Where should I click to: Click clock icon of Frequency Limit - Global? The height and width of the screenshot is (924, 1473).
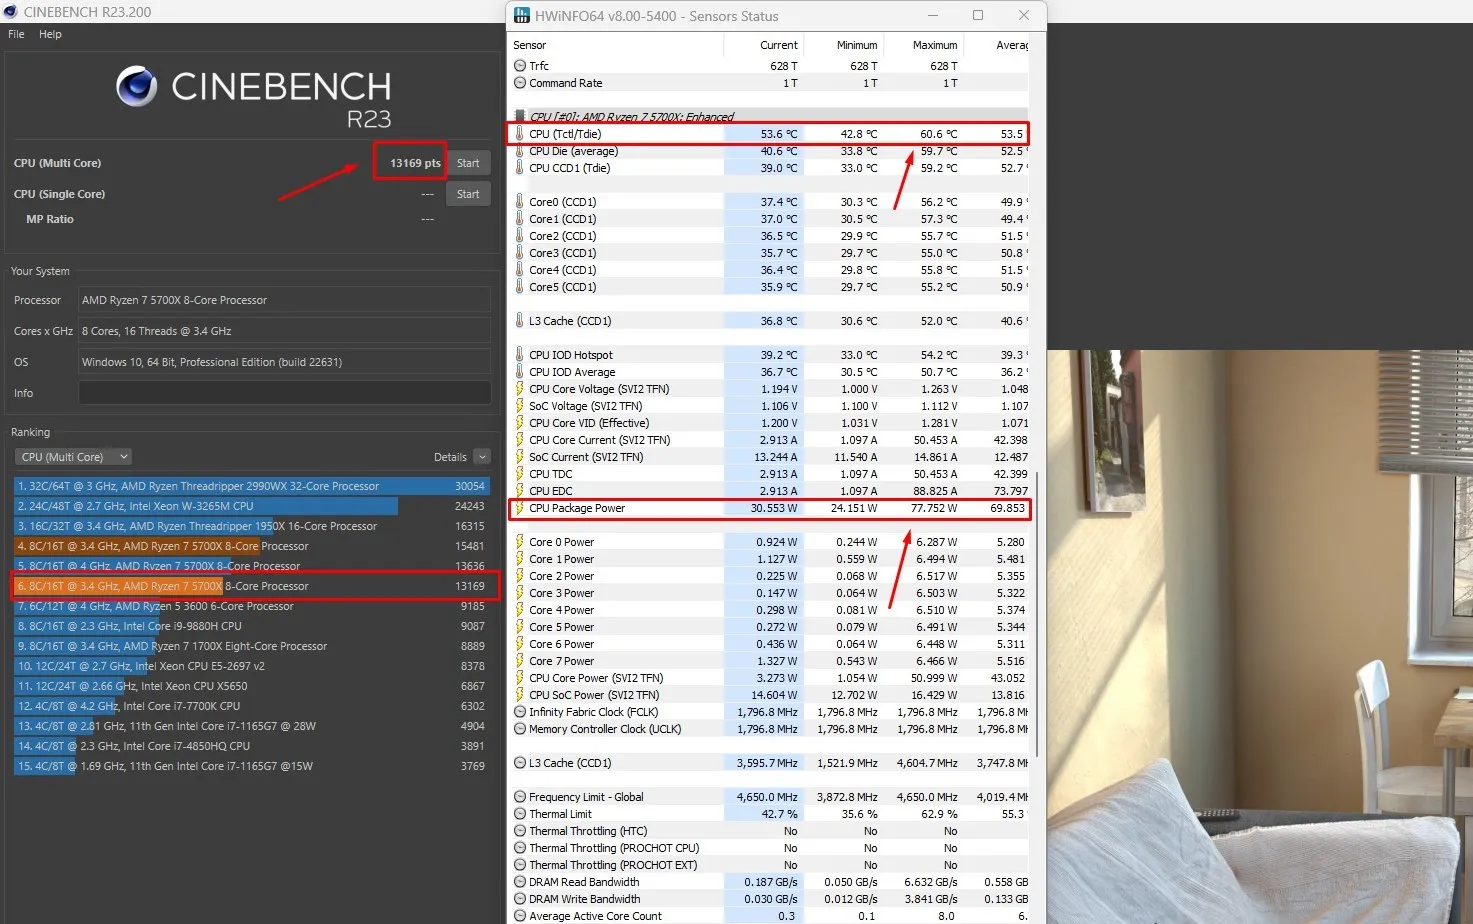(x=520, y=797)
